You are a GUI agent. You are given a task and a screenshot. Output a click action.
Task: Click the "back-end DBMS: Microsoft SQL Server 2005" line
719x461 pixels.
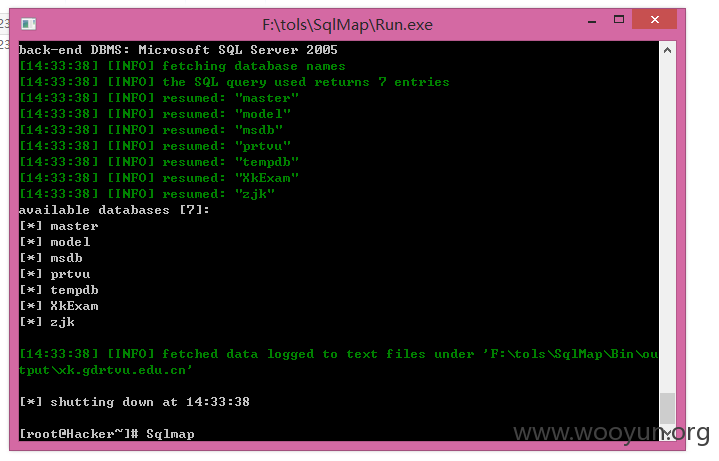178,50
